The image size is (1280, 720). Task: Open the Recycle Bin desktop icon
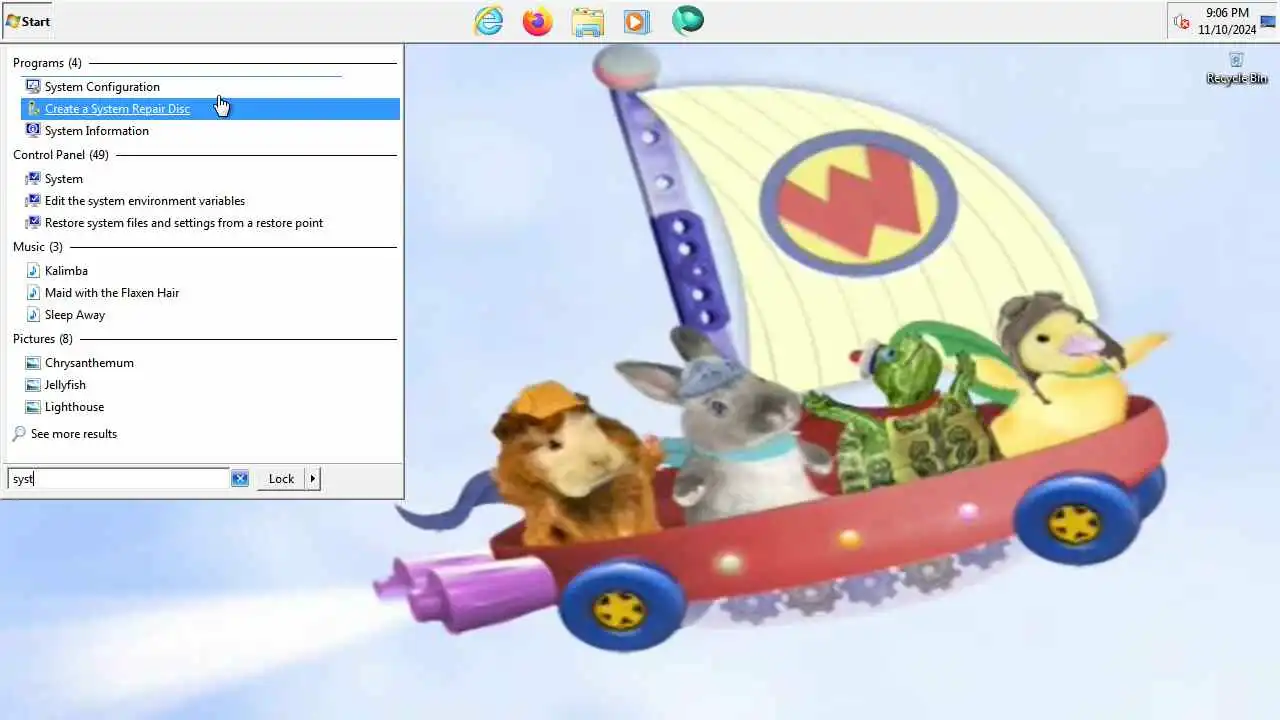coord(1237,68)
